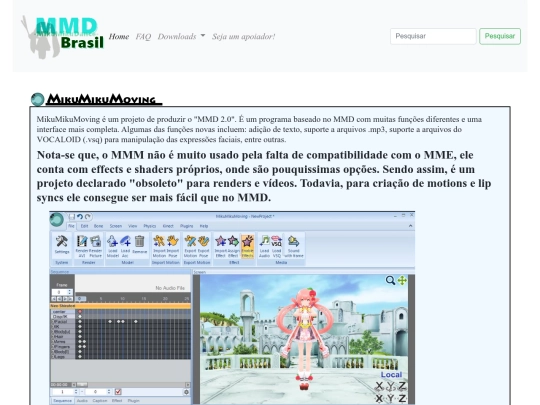The height and width of the screenshot is (405, 540).
Task: Toggle the red checkbox below the timeline
Action: pyautogui.click(x=118, y=392)
